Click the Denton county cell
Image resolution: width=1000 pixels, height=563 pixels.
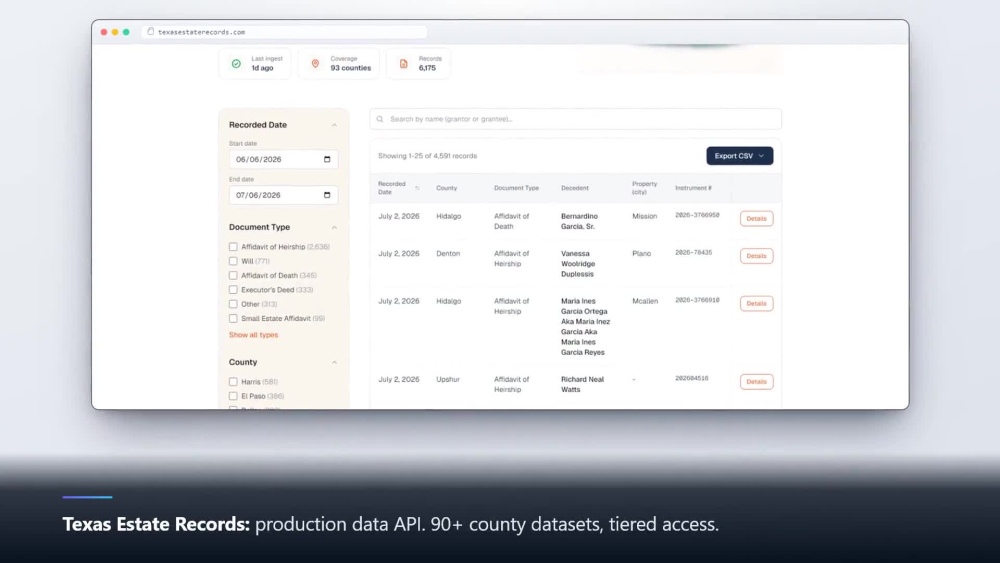coord(448,254)
